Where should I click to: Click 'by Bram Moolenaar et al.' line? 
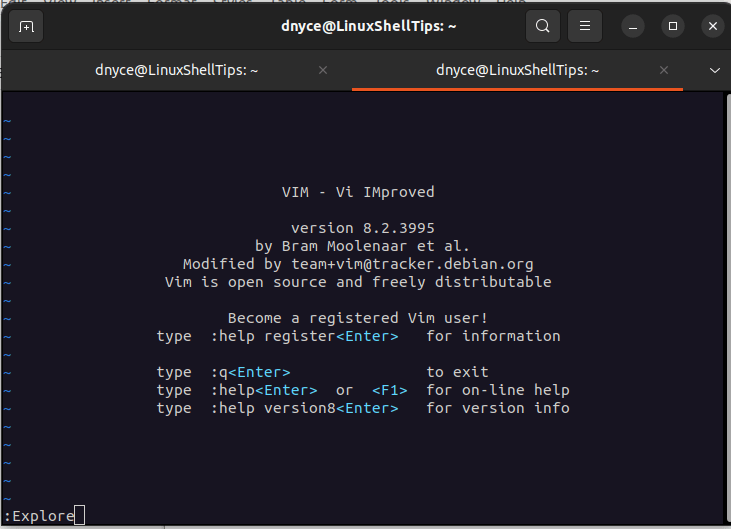click(362, 246)
